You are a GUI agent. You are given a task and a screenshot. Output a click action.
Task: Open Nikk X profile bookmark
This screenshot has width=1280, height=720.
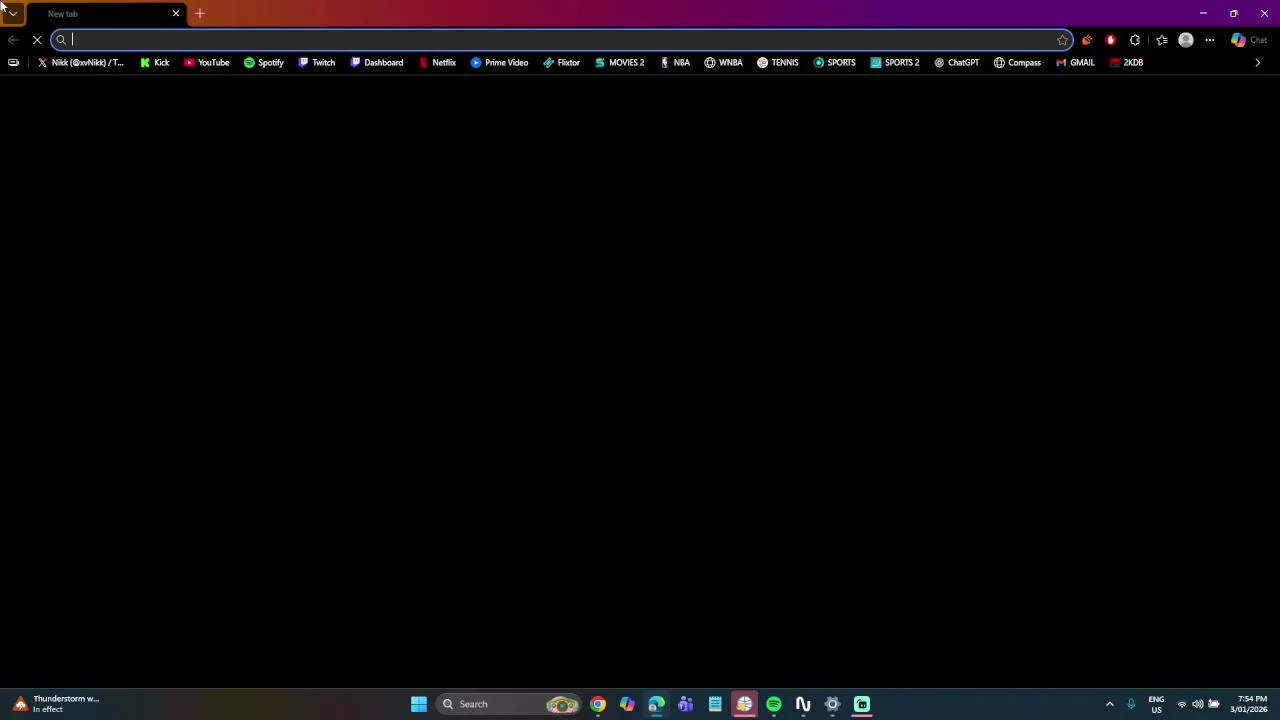coord(80,62)
